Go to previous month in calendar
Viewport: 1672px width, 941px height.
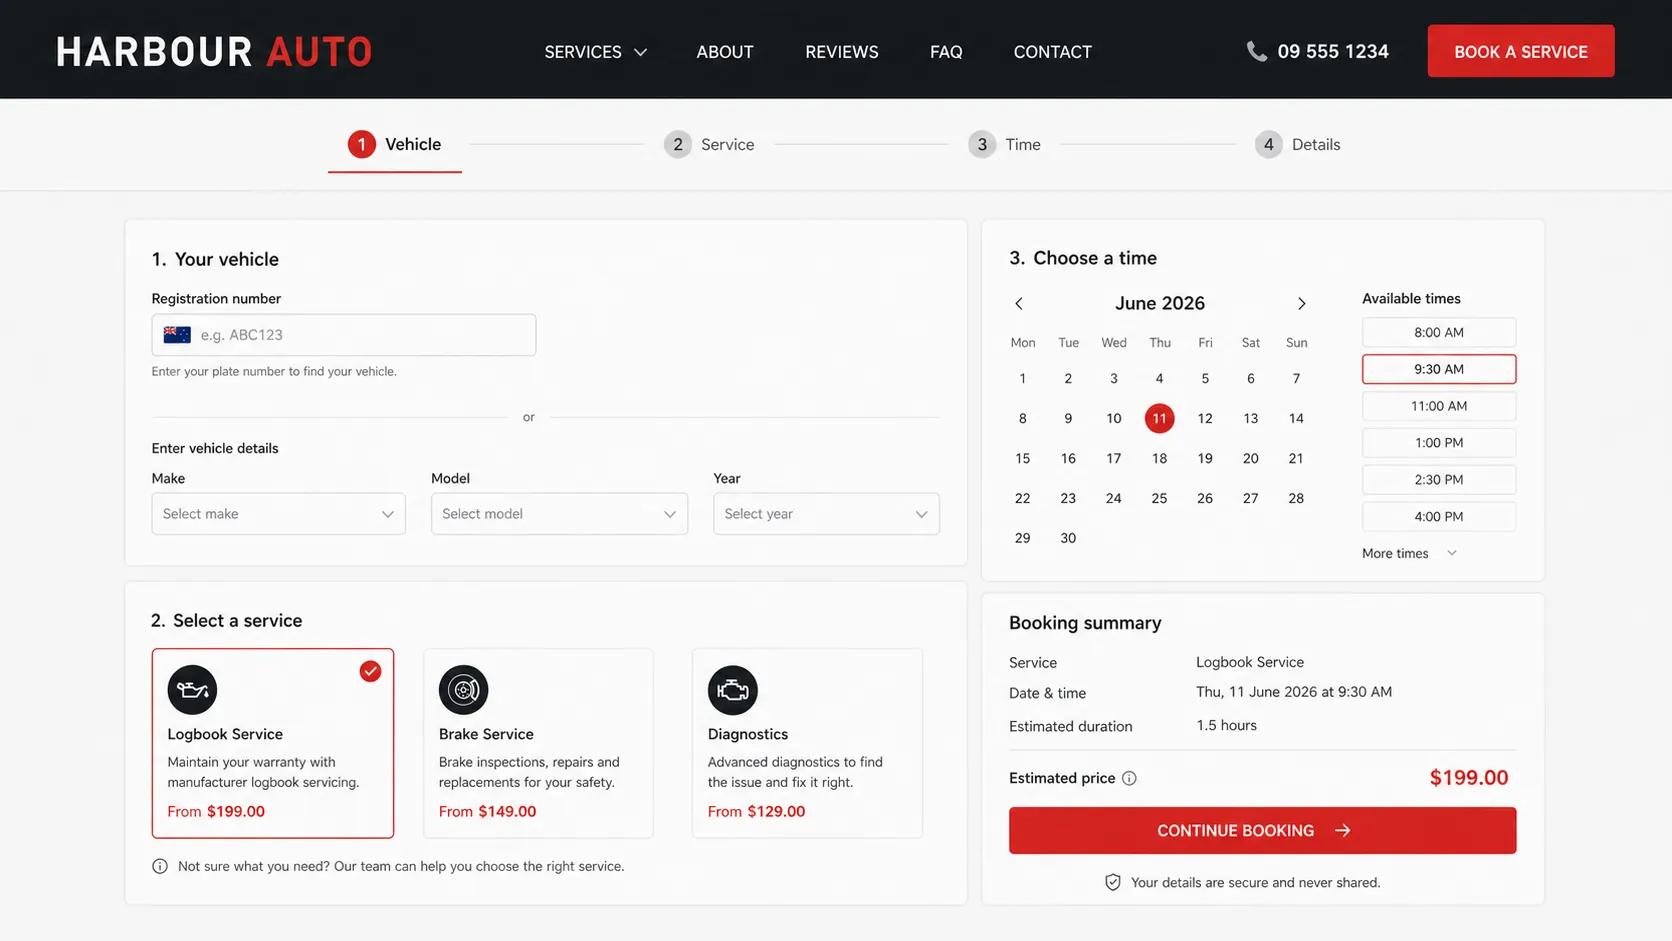[1019, 303]
